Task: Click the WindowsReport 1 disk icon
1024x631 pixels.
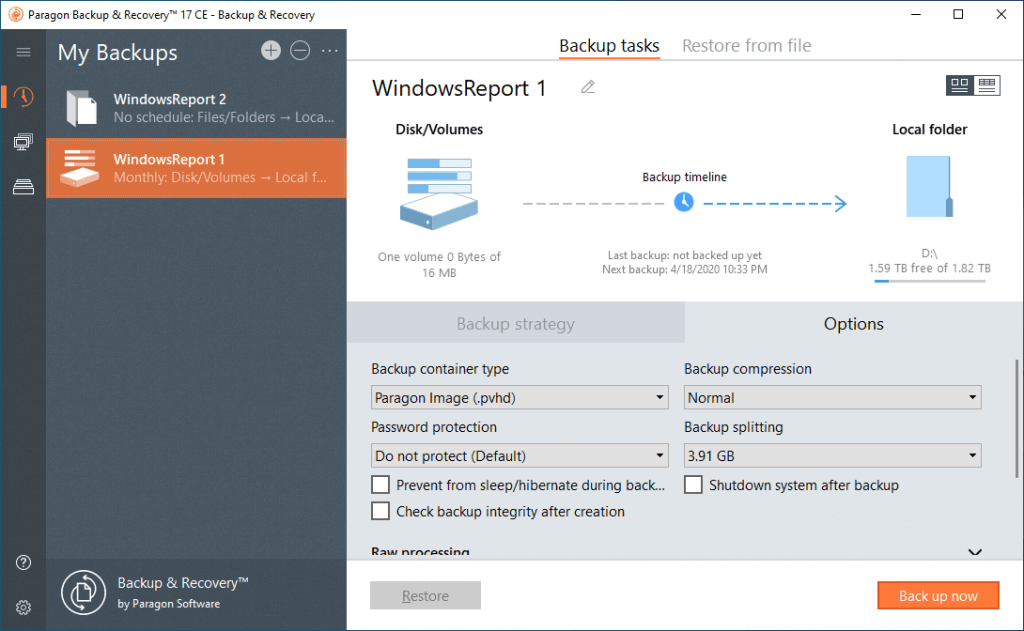Action: point(80,168)
